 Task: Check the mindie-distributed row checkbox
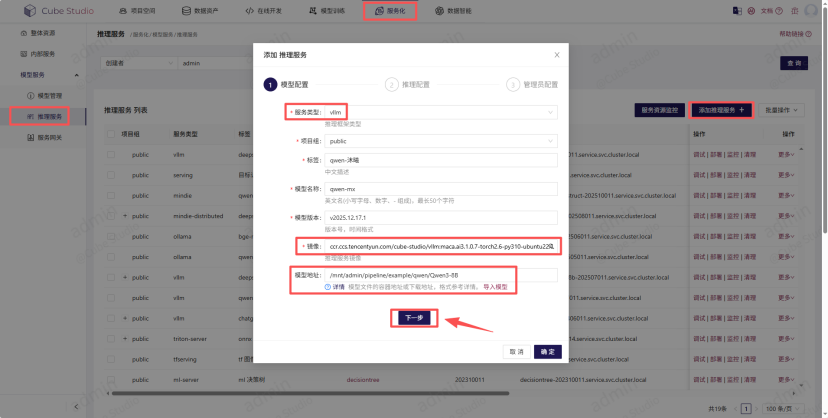click(x=111, y=216)
